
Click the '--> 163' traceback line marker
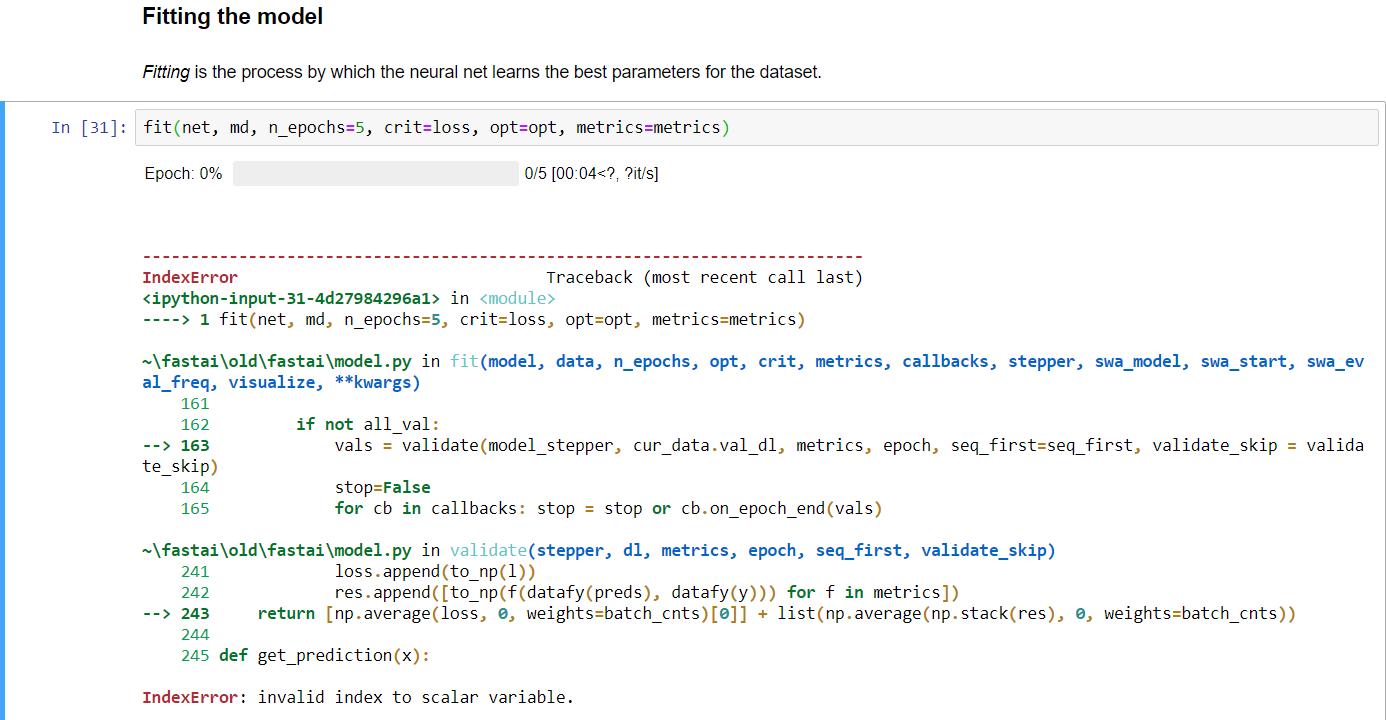point(176,446)
